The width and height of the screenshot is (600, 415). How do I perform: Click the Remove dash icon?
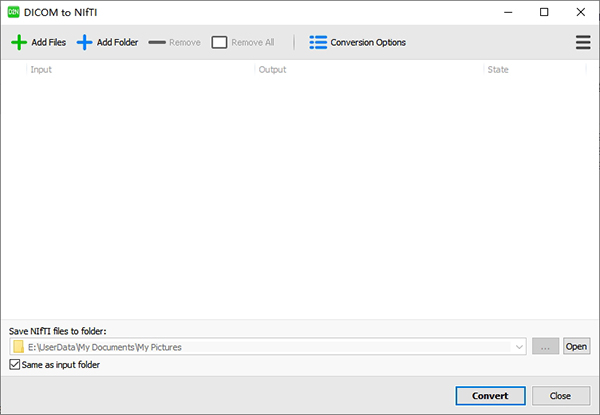click(x=157, y=42)
